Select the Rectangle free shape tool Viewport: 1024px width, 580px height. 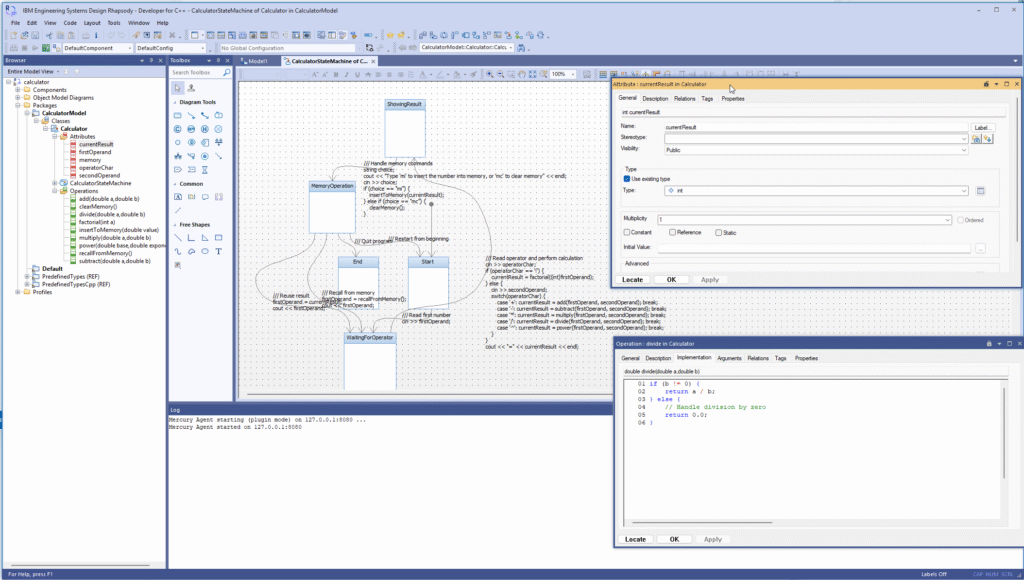point(219,238)
